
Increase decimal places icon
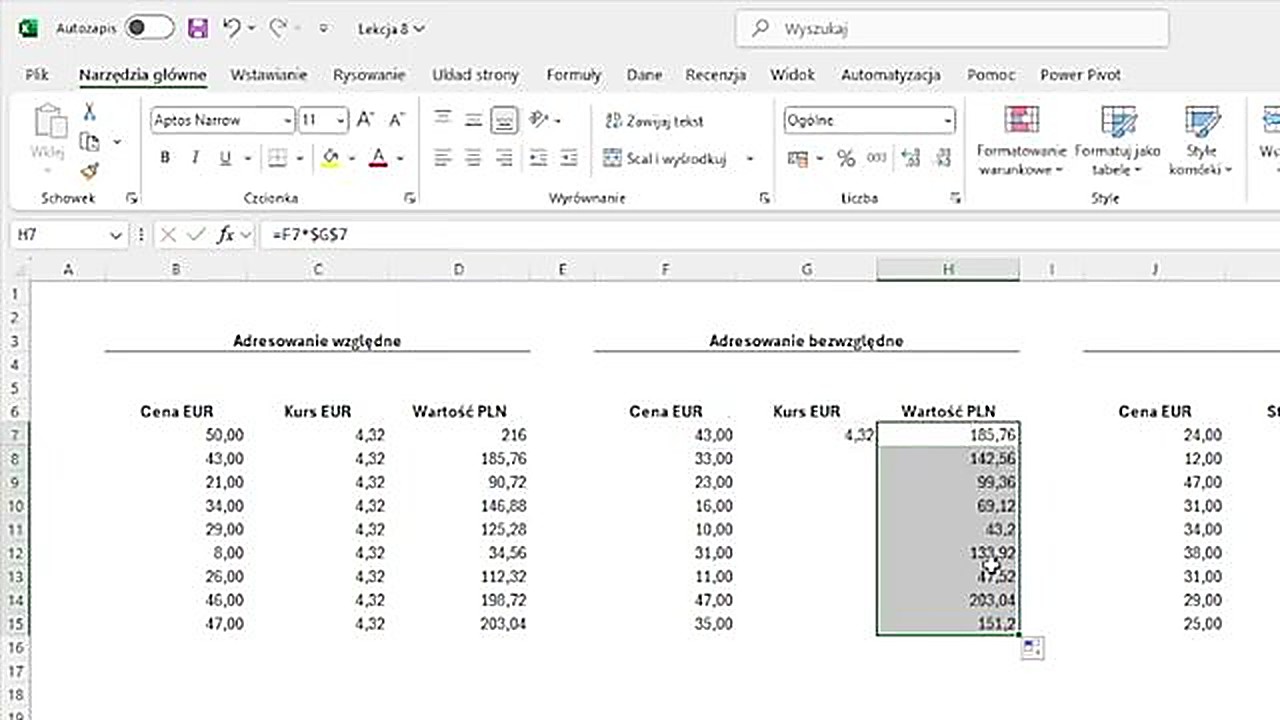coord(911,157)
